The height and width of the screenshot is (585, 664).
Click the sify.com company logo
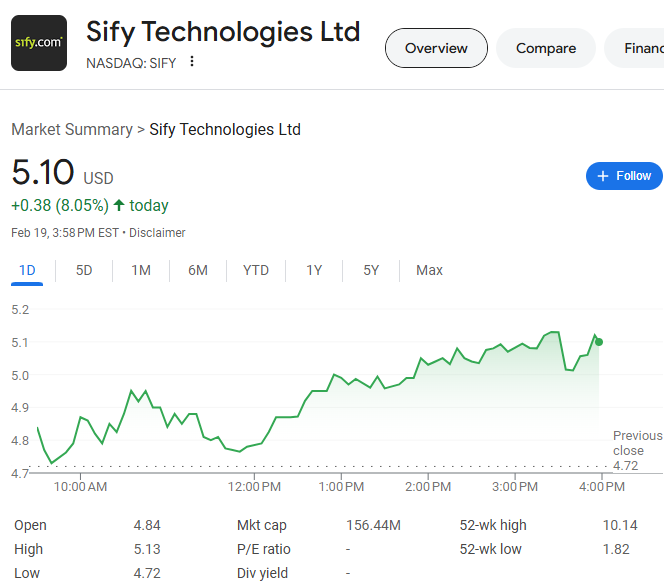[39, 43]
